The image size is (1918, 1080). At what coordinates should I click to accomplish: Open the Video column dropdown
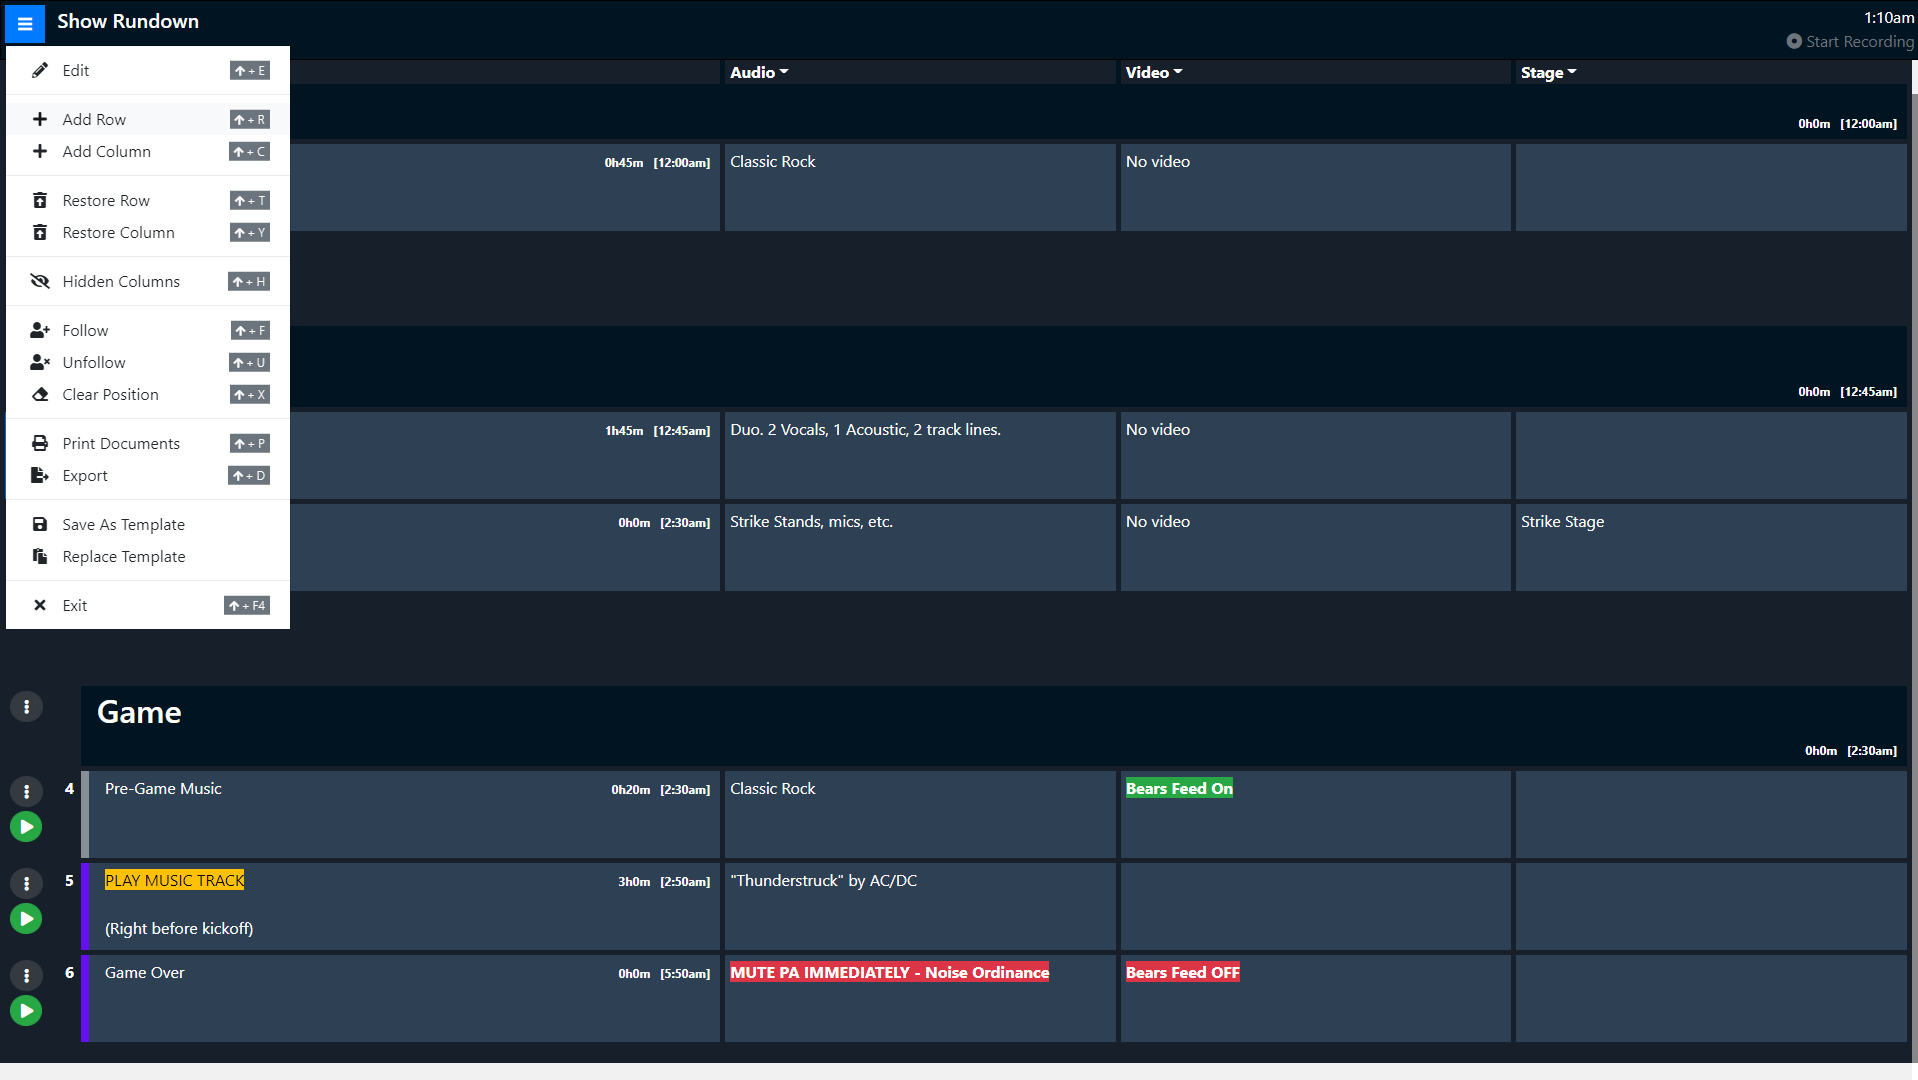[x=1153, y=72]
